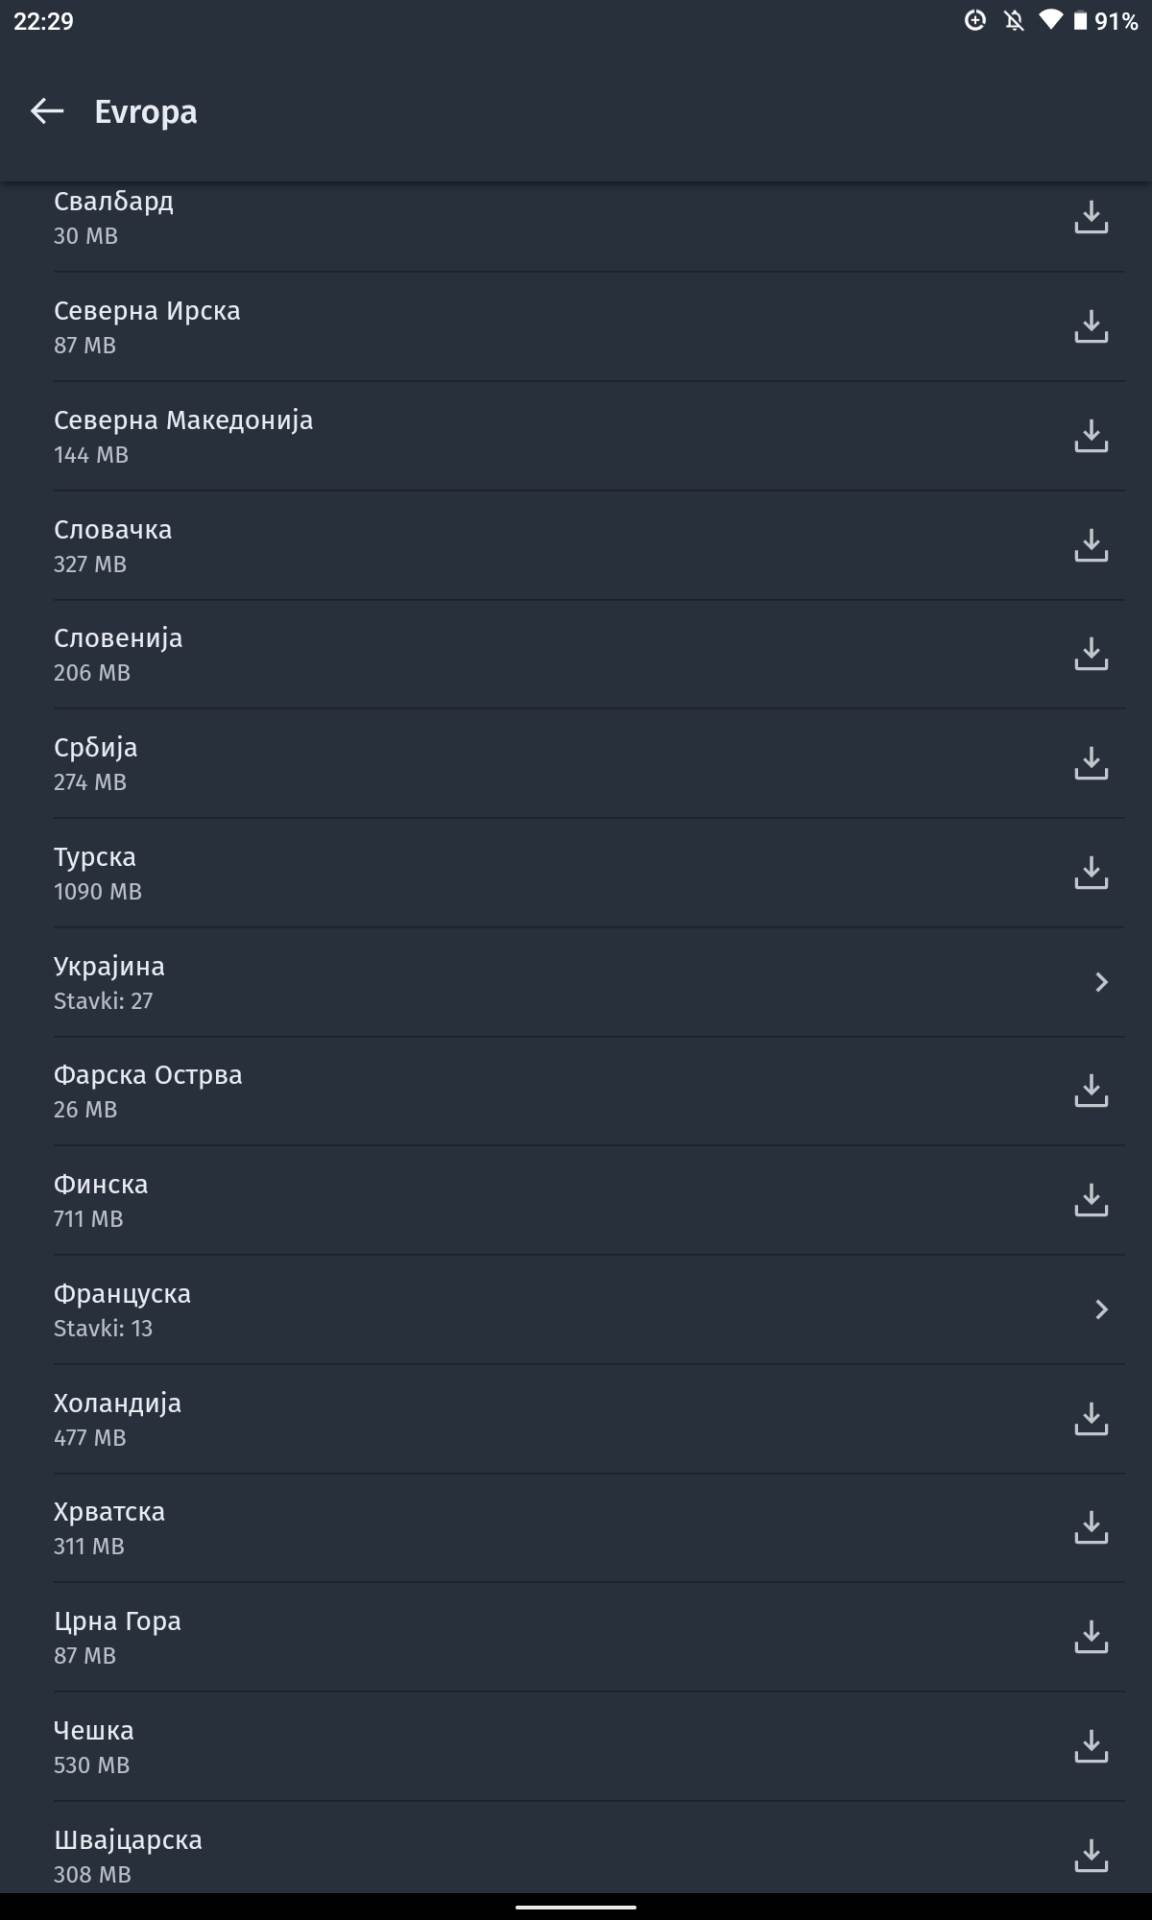Download the Црна Гора map
The image size is (1152, 1920).
1090,1637
